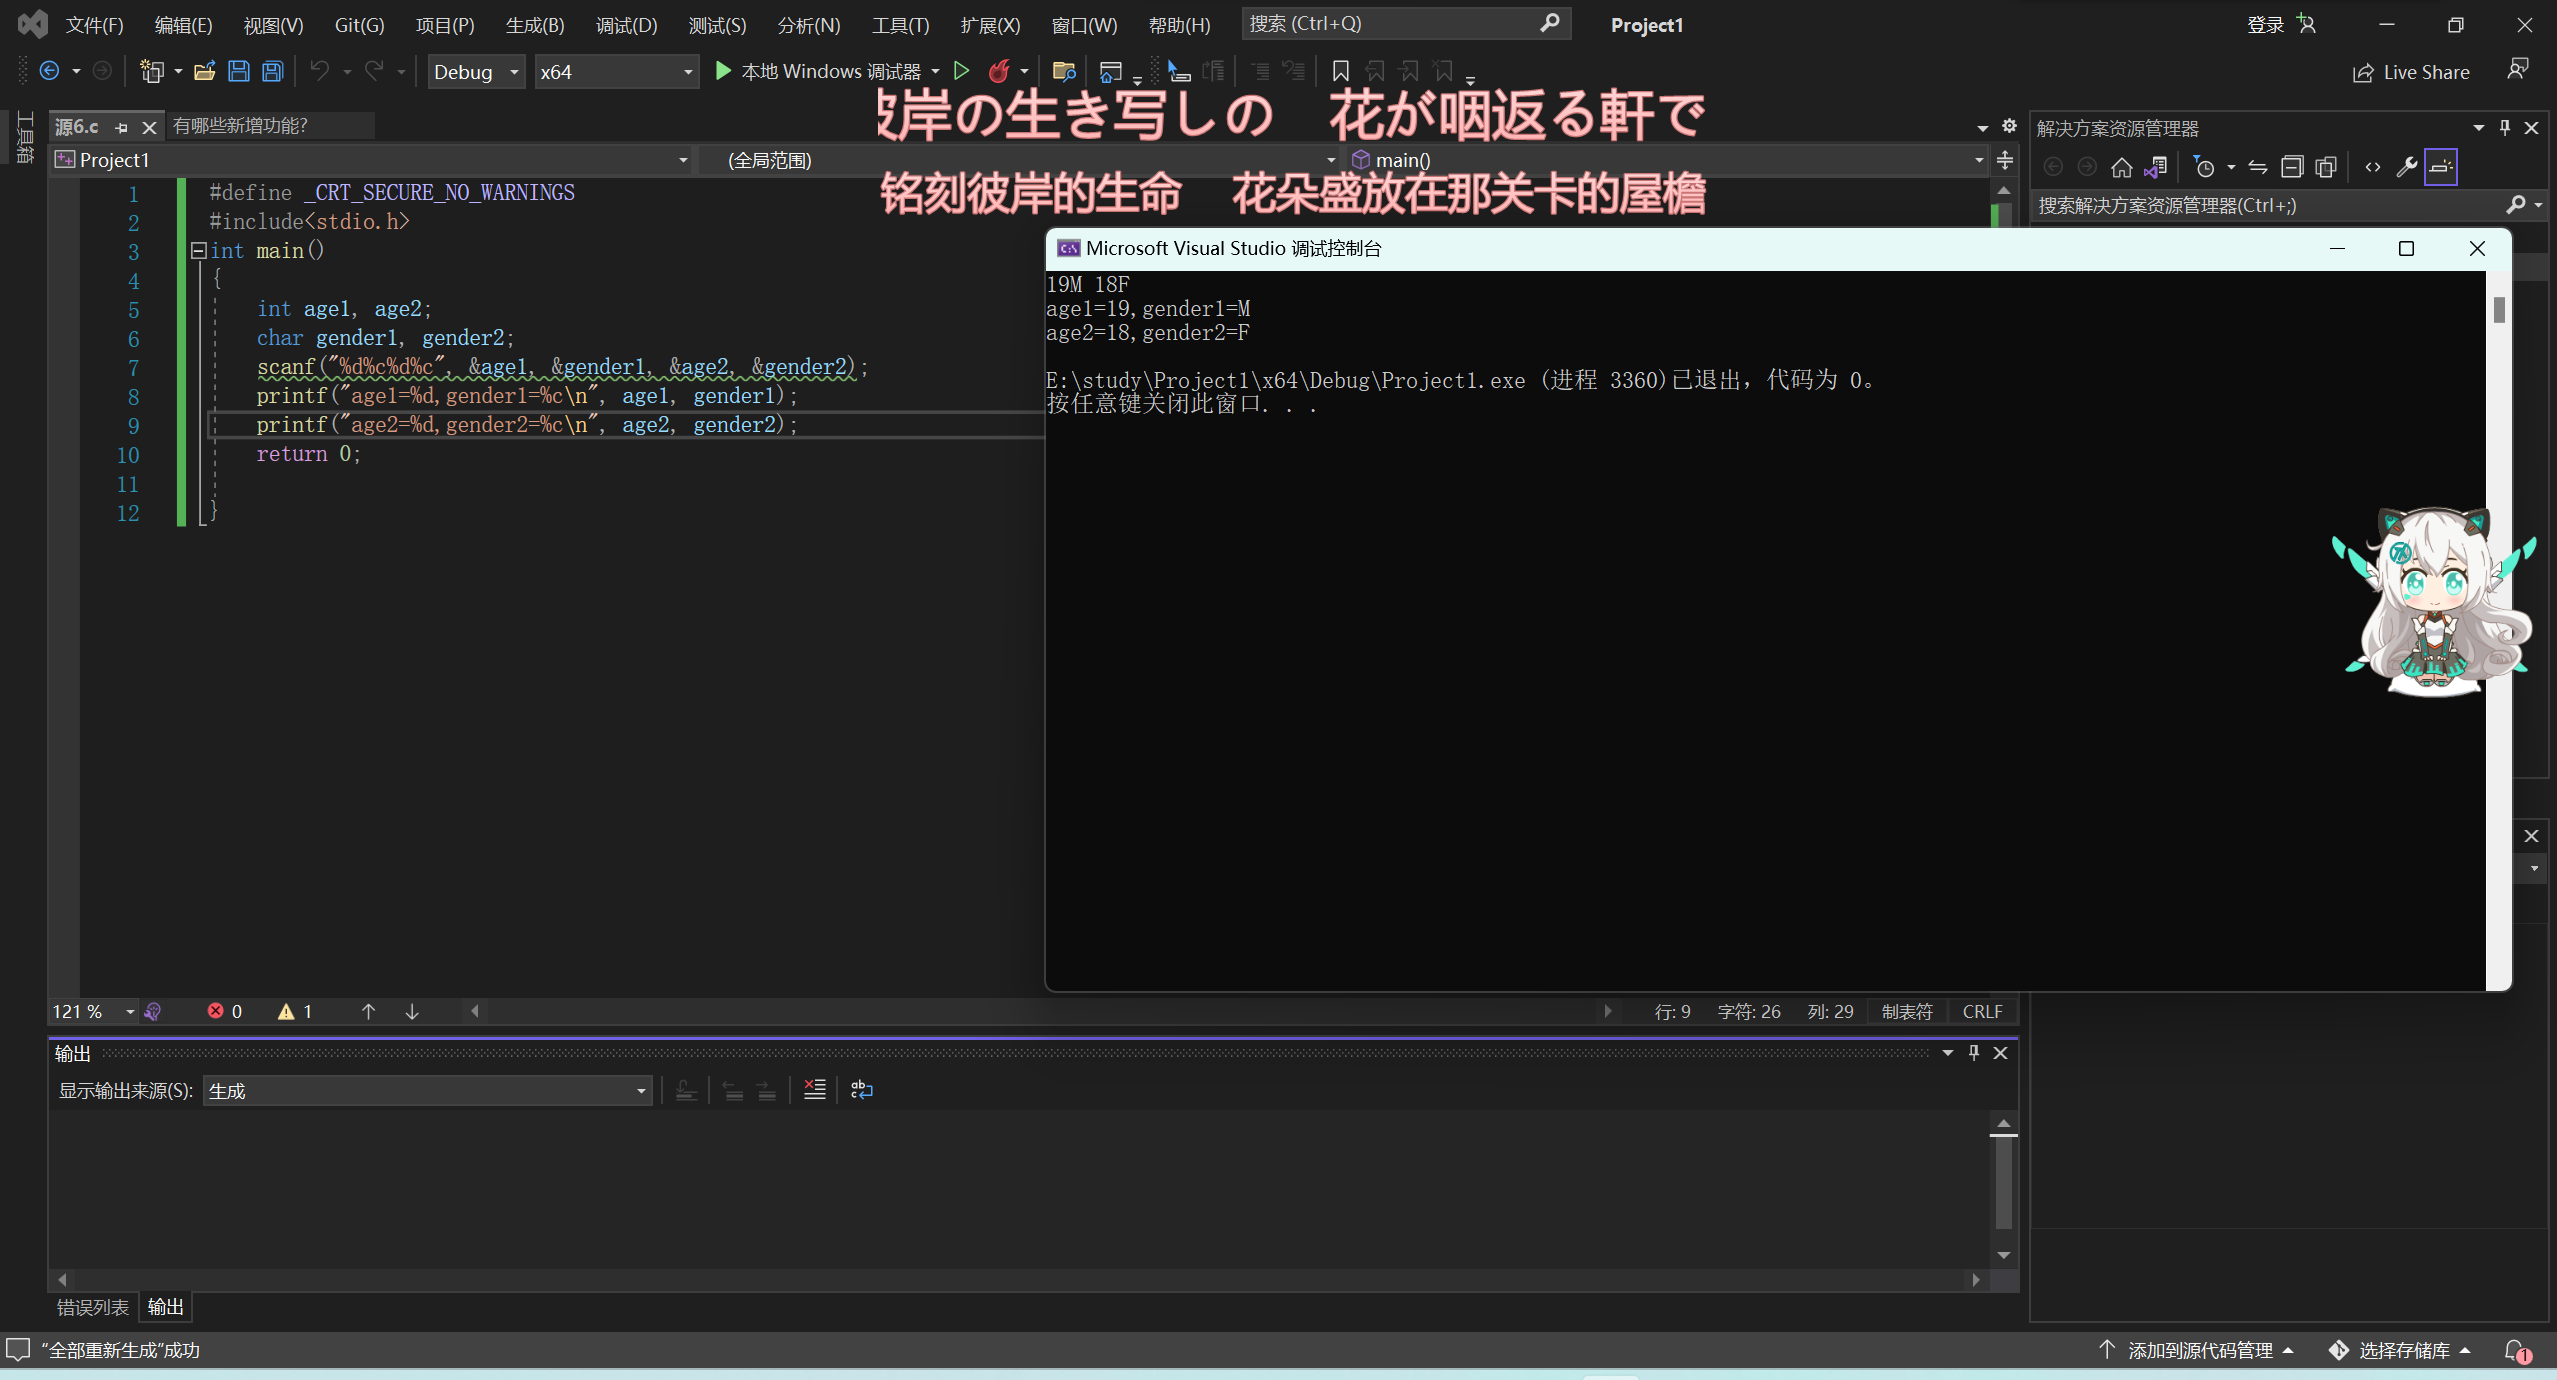2557x1380 pixels.
Task: Click the debug console vertical scrollbar thumb
Action: click(2498, 310)
